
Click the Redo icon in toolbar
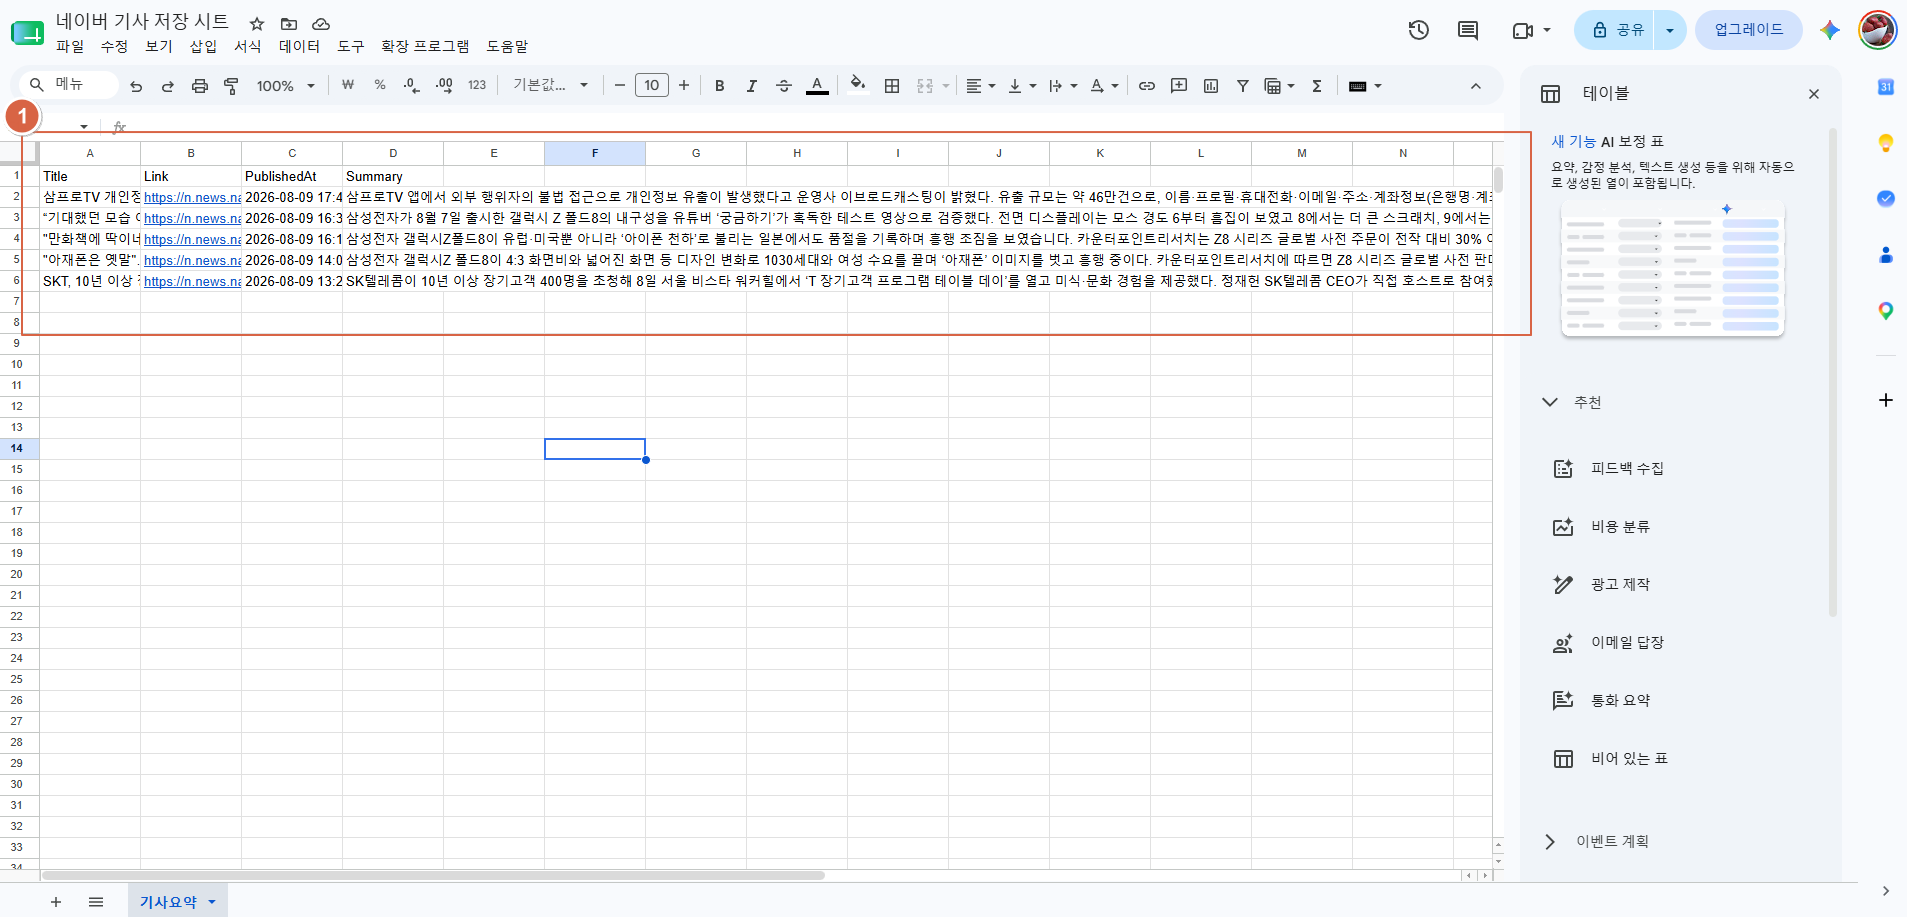168,86
